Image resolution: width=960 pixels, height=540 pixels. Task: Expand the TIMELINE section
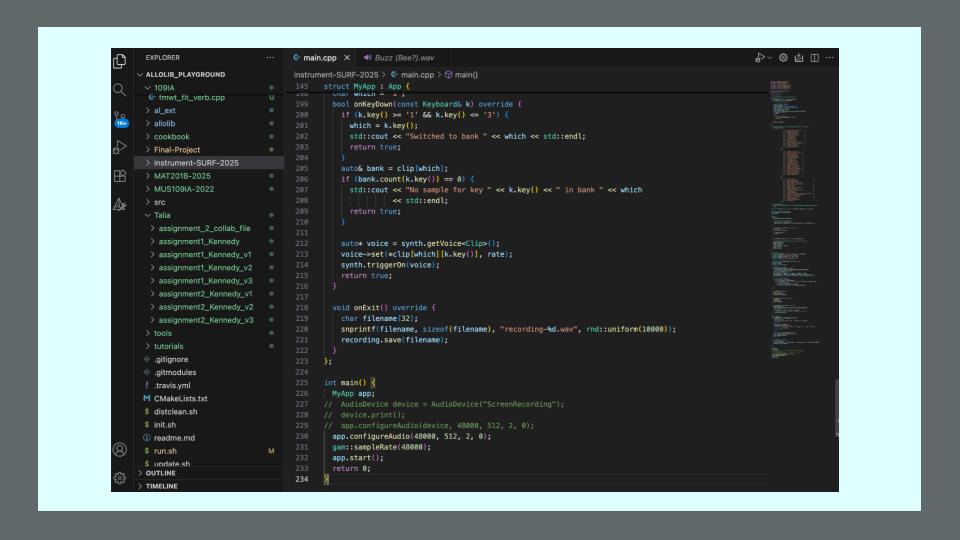point(161,486)
